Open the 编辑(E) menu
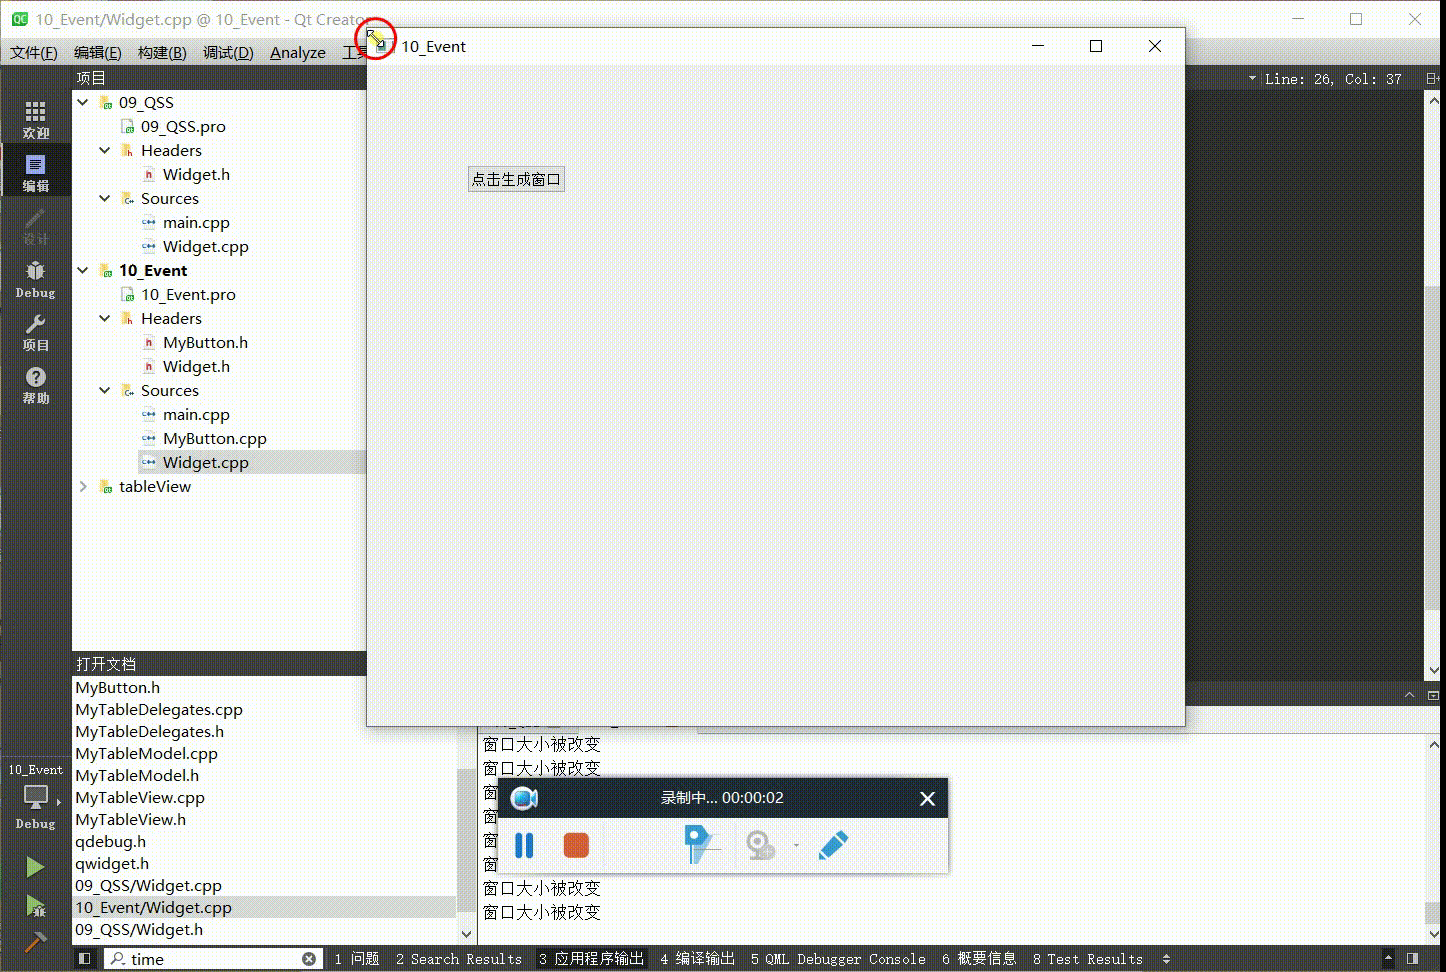1446x972 pixels. coord(98,52)
